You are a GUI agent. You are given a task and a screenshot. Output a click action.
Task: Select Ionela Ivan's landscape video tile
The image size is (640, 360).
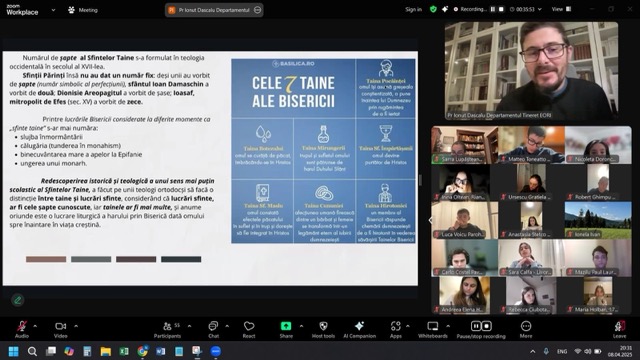598,220
